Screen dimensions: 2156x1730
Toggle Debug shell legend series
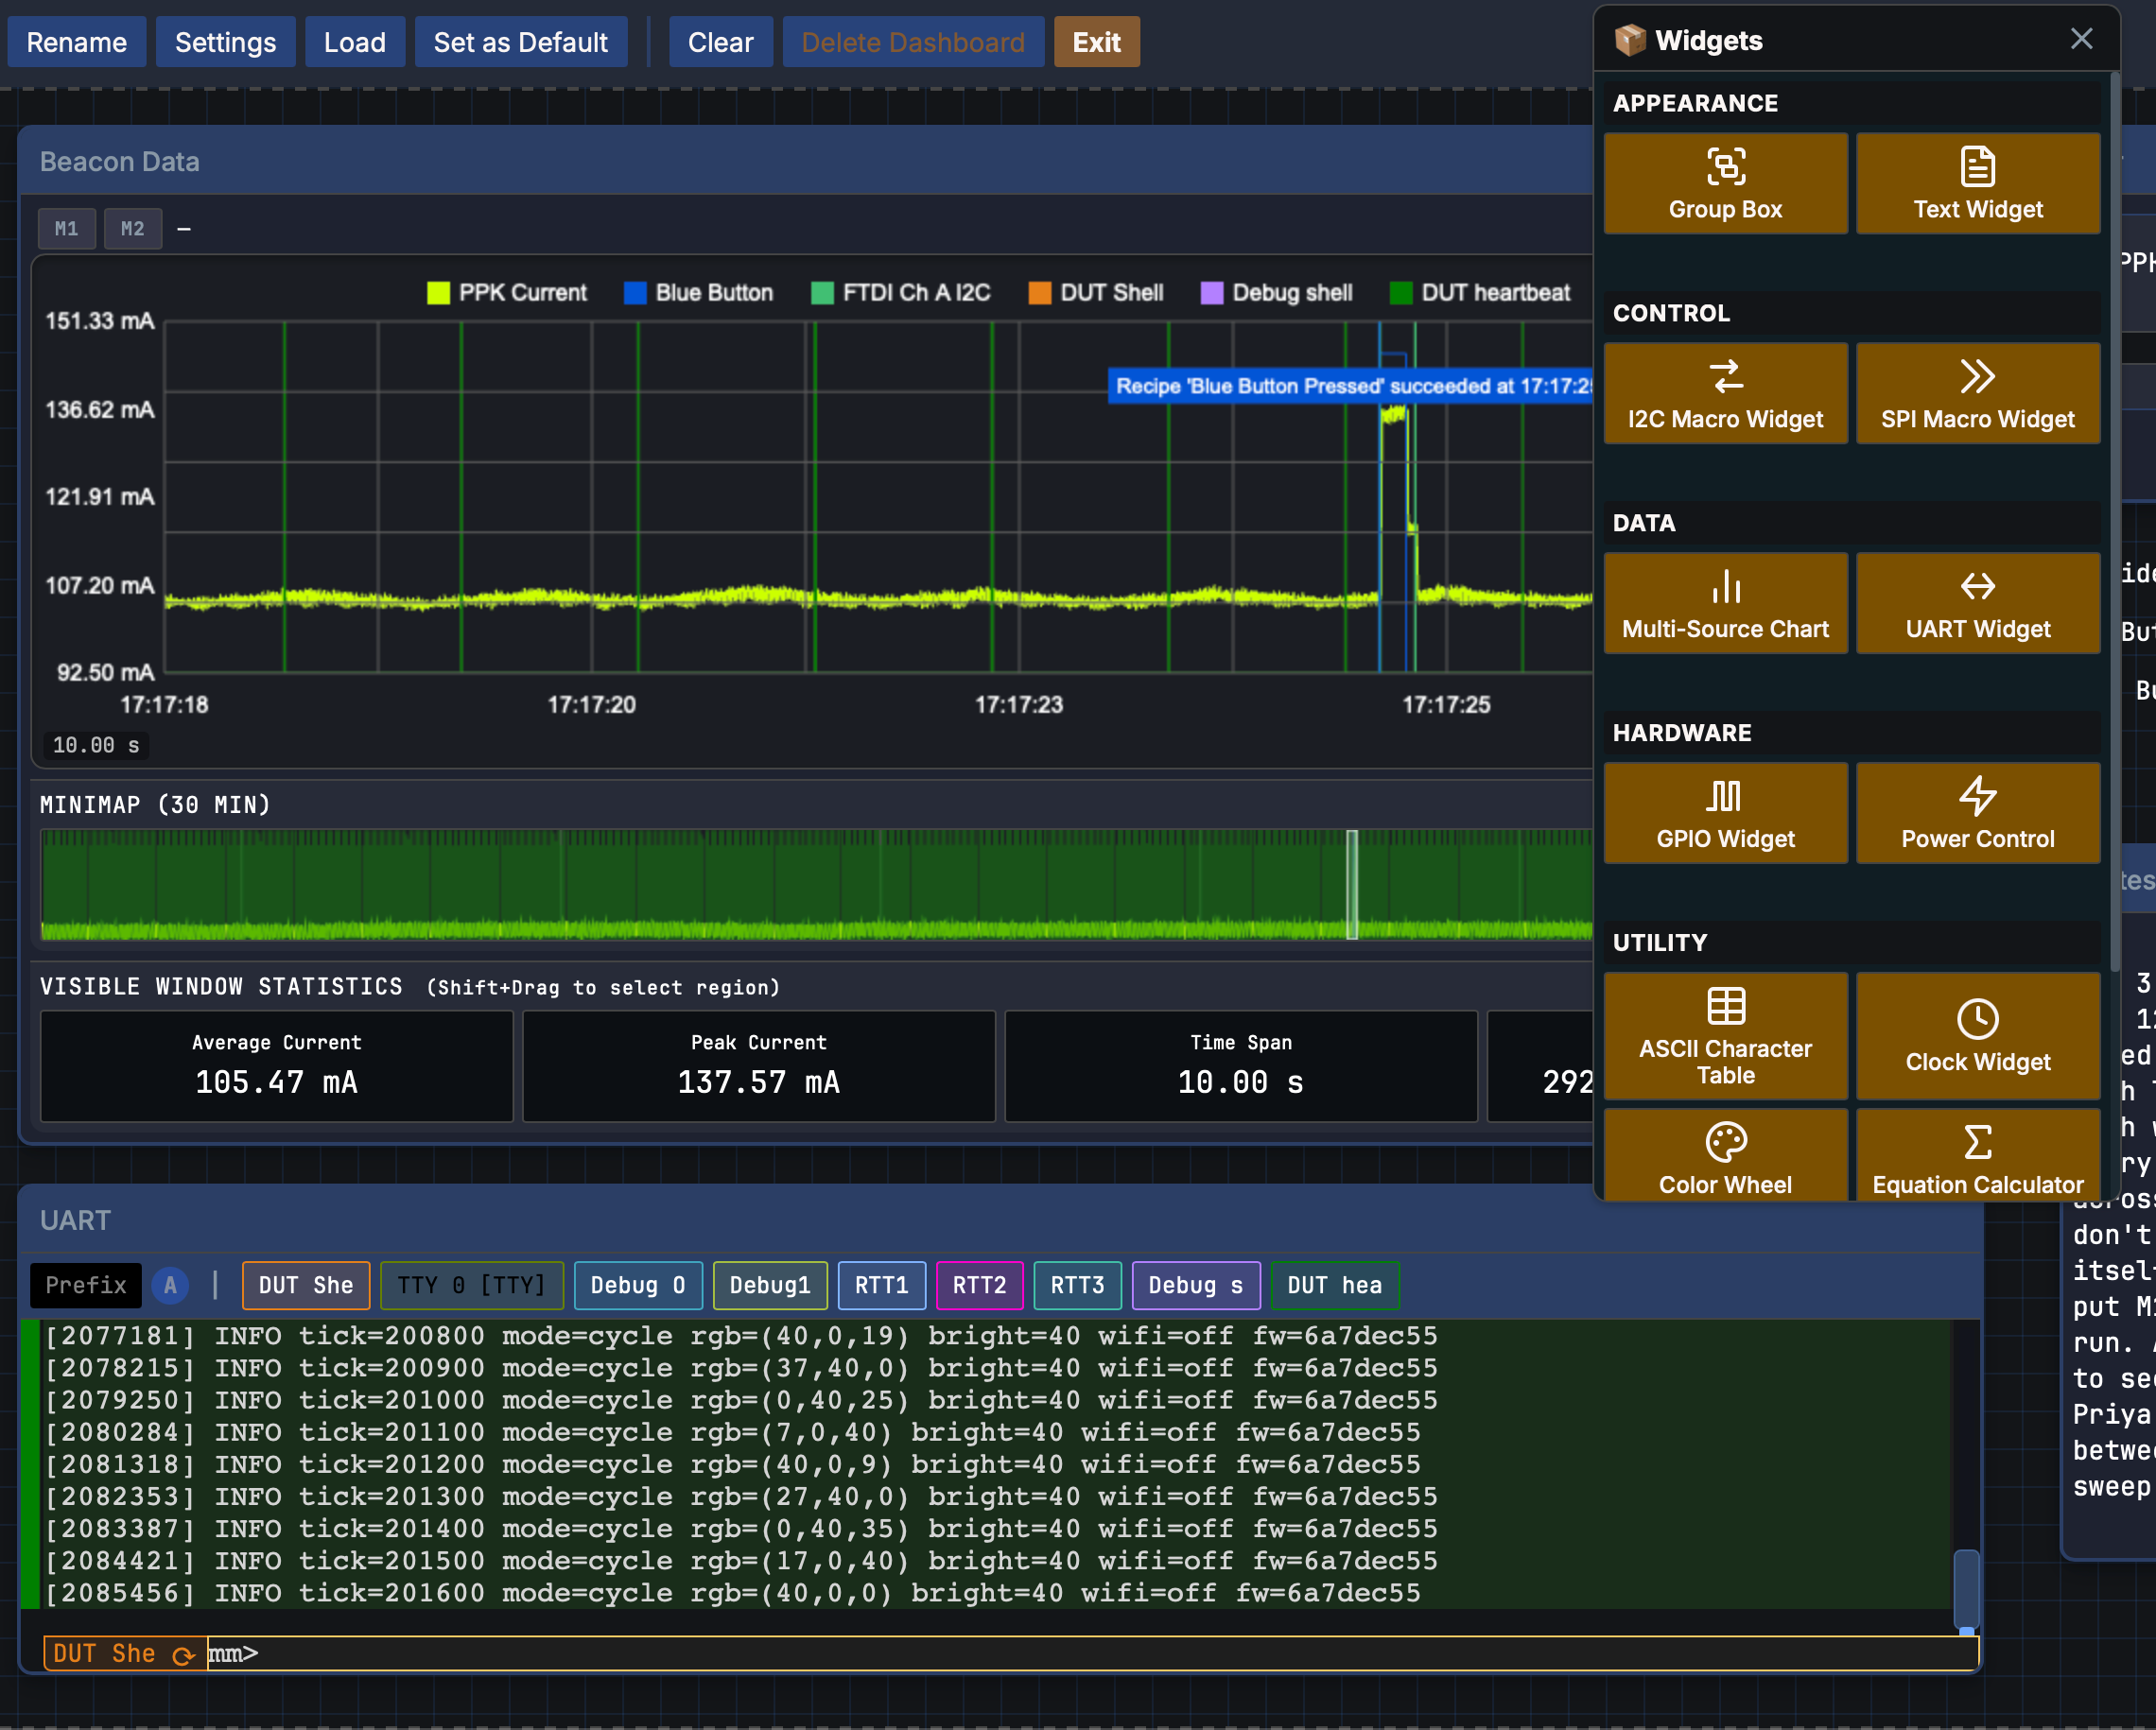click(1277, 293)
